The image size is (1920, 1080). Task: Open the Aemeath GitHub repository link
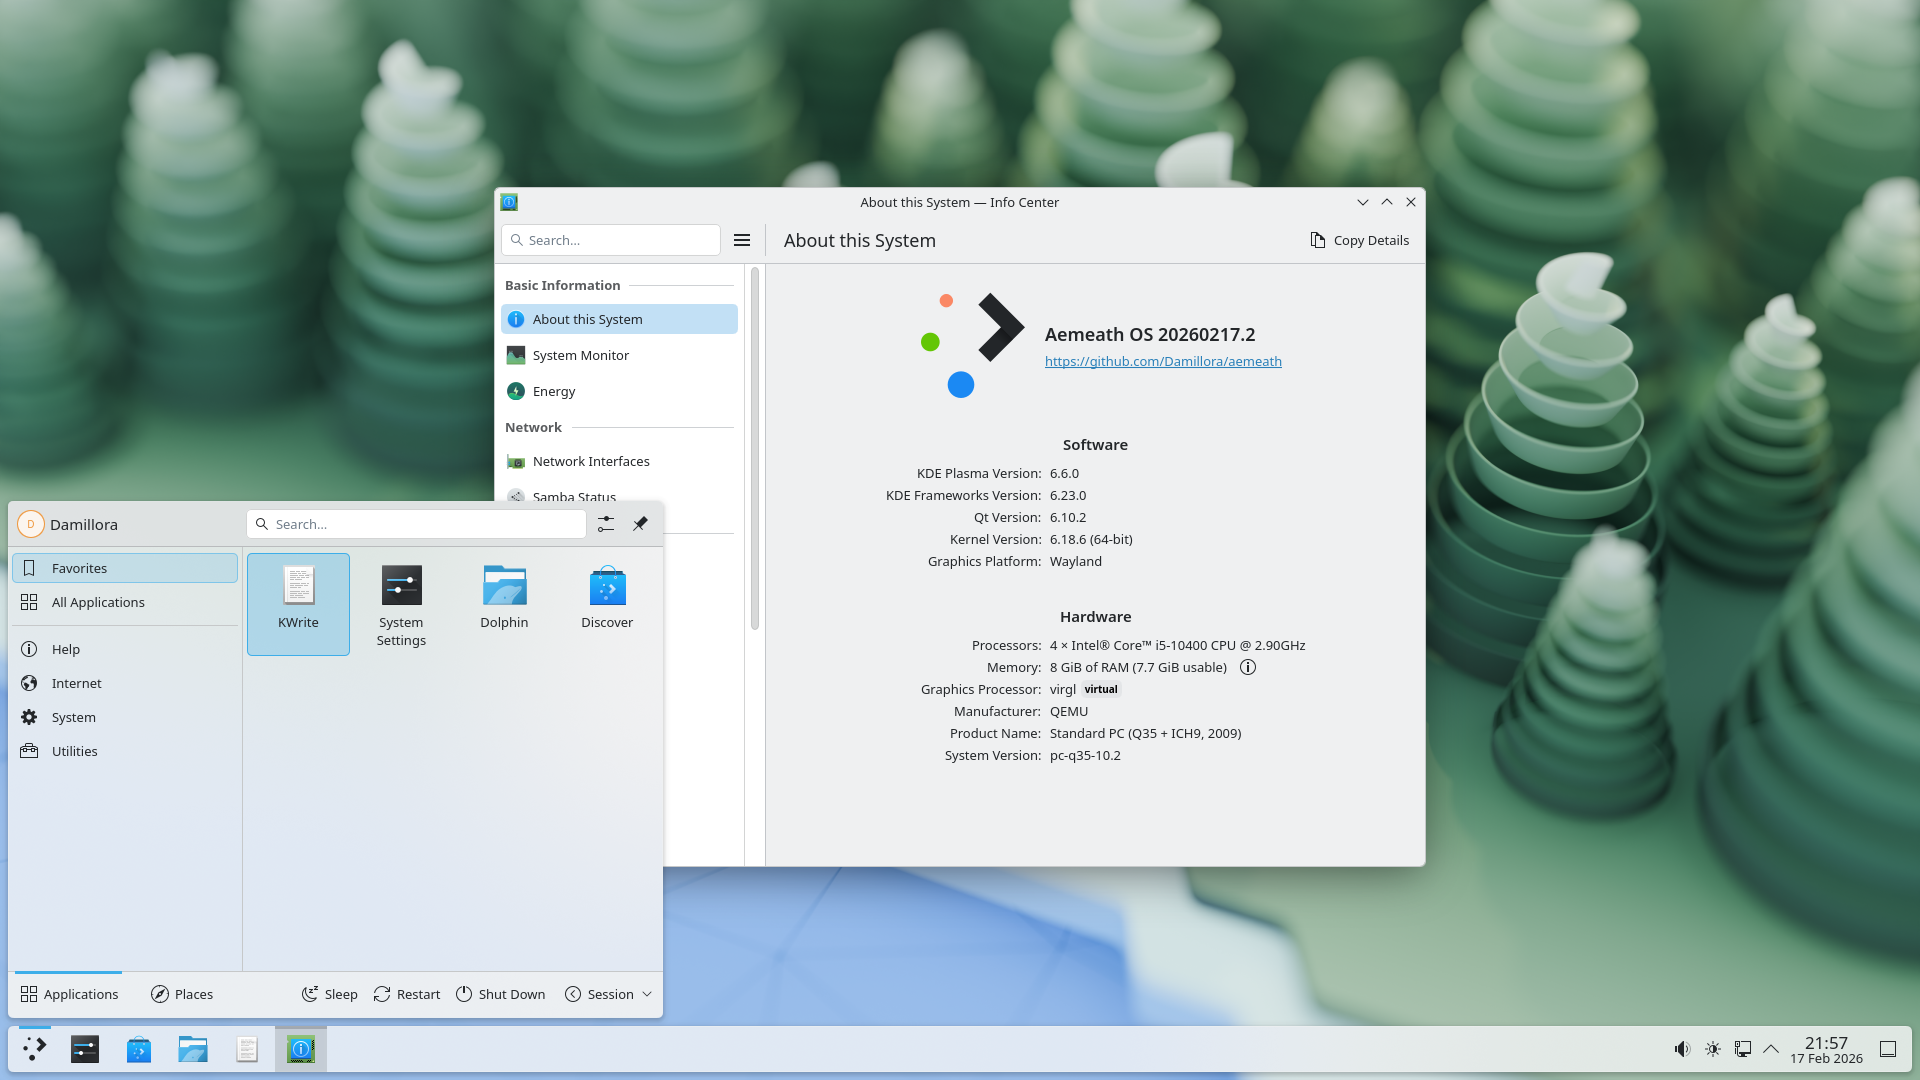click(x=1162, y=361)
